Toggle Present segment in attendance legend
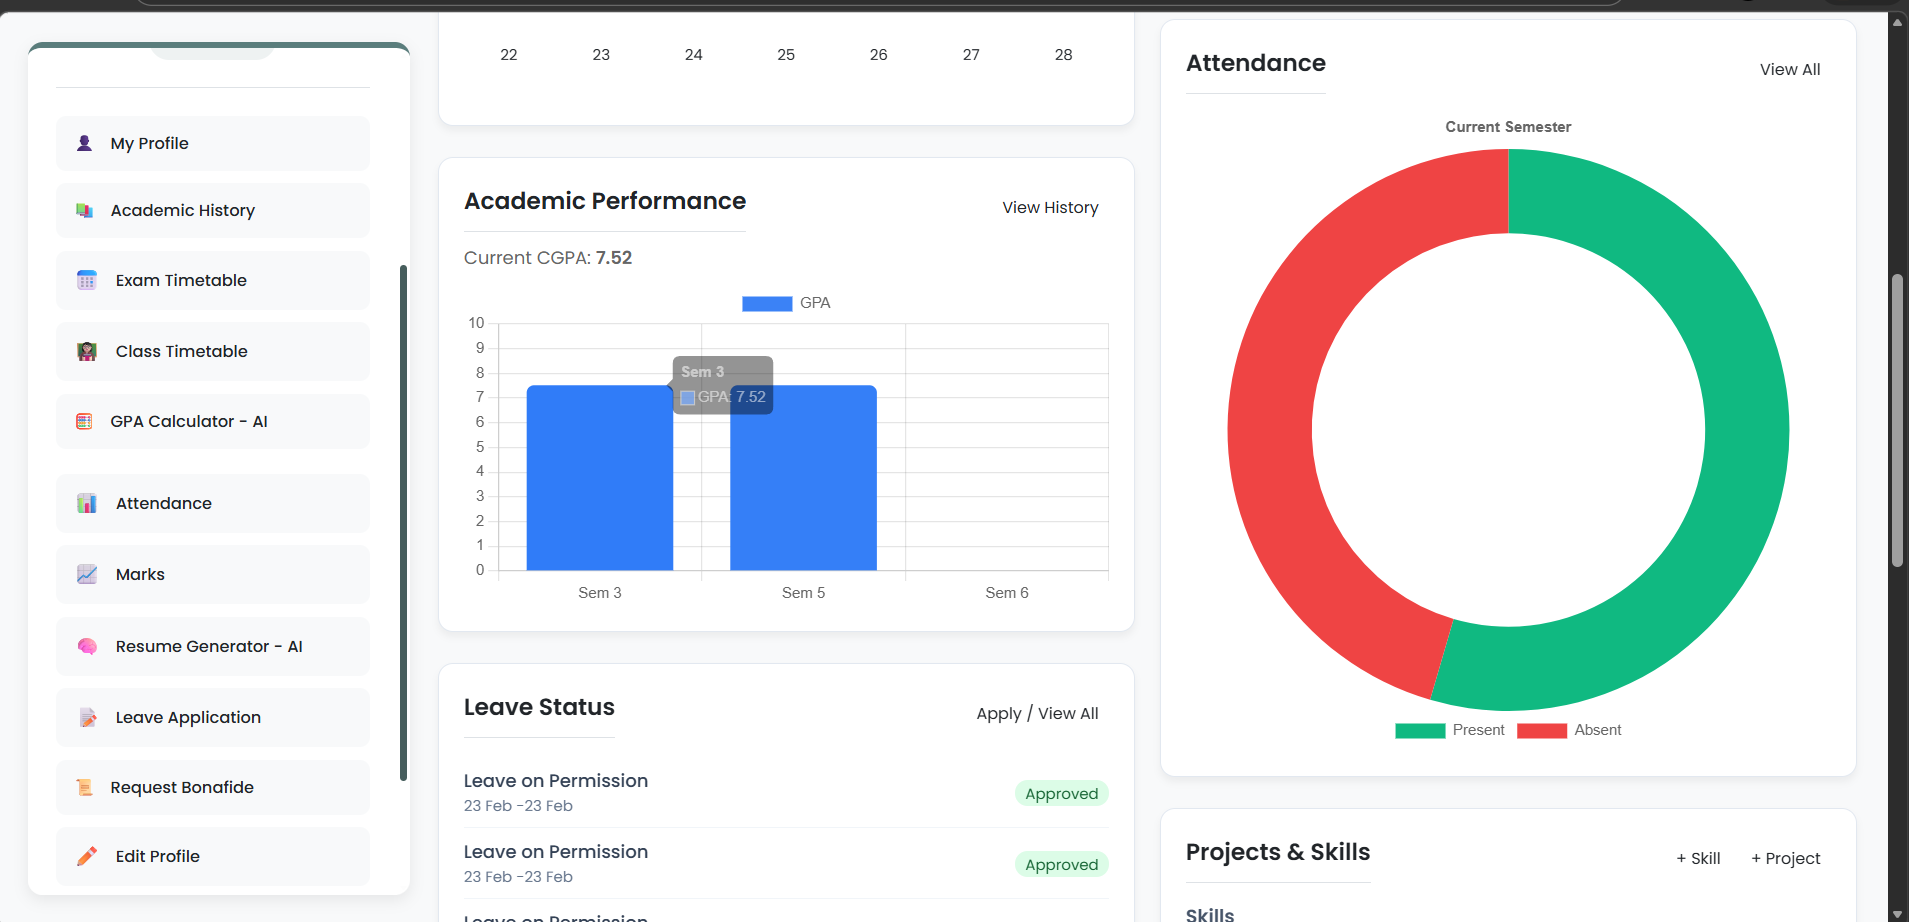This screenshot has width=1909, height=922. point(1449,730)
